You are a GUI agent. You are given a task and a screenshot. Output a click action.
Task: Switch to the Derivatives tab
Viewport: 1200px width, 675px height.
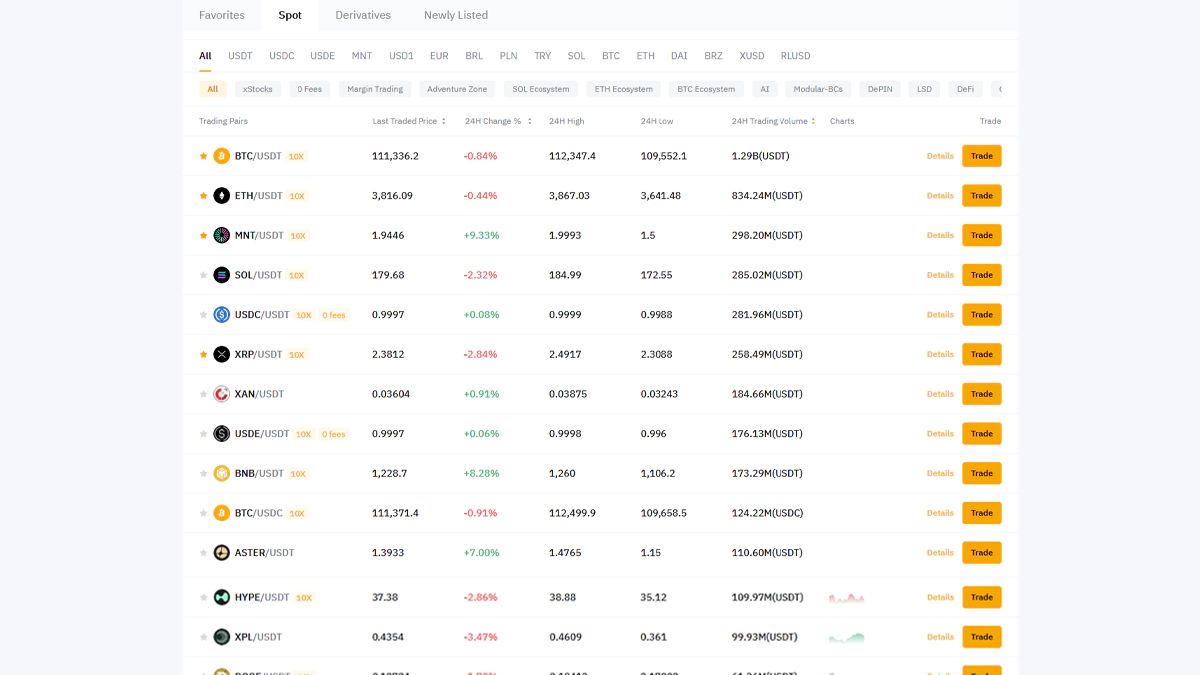[x=363, y=15]
